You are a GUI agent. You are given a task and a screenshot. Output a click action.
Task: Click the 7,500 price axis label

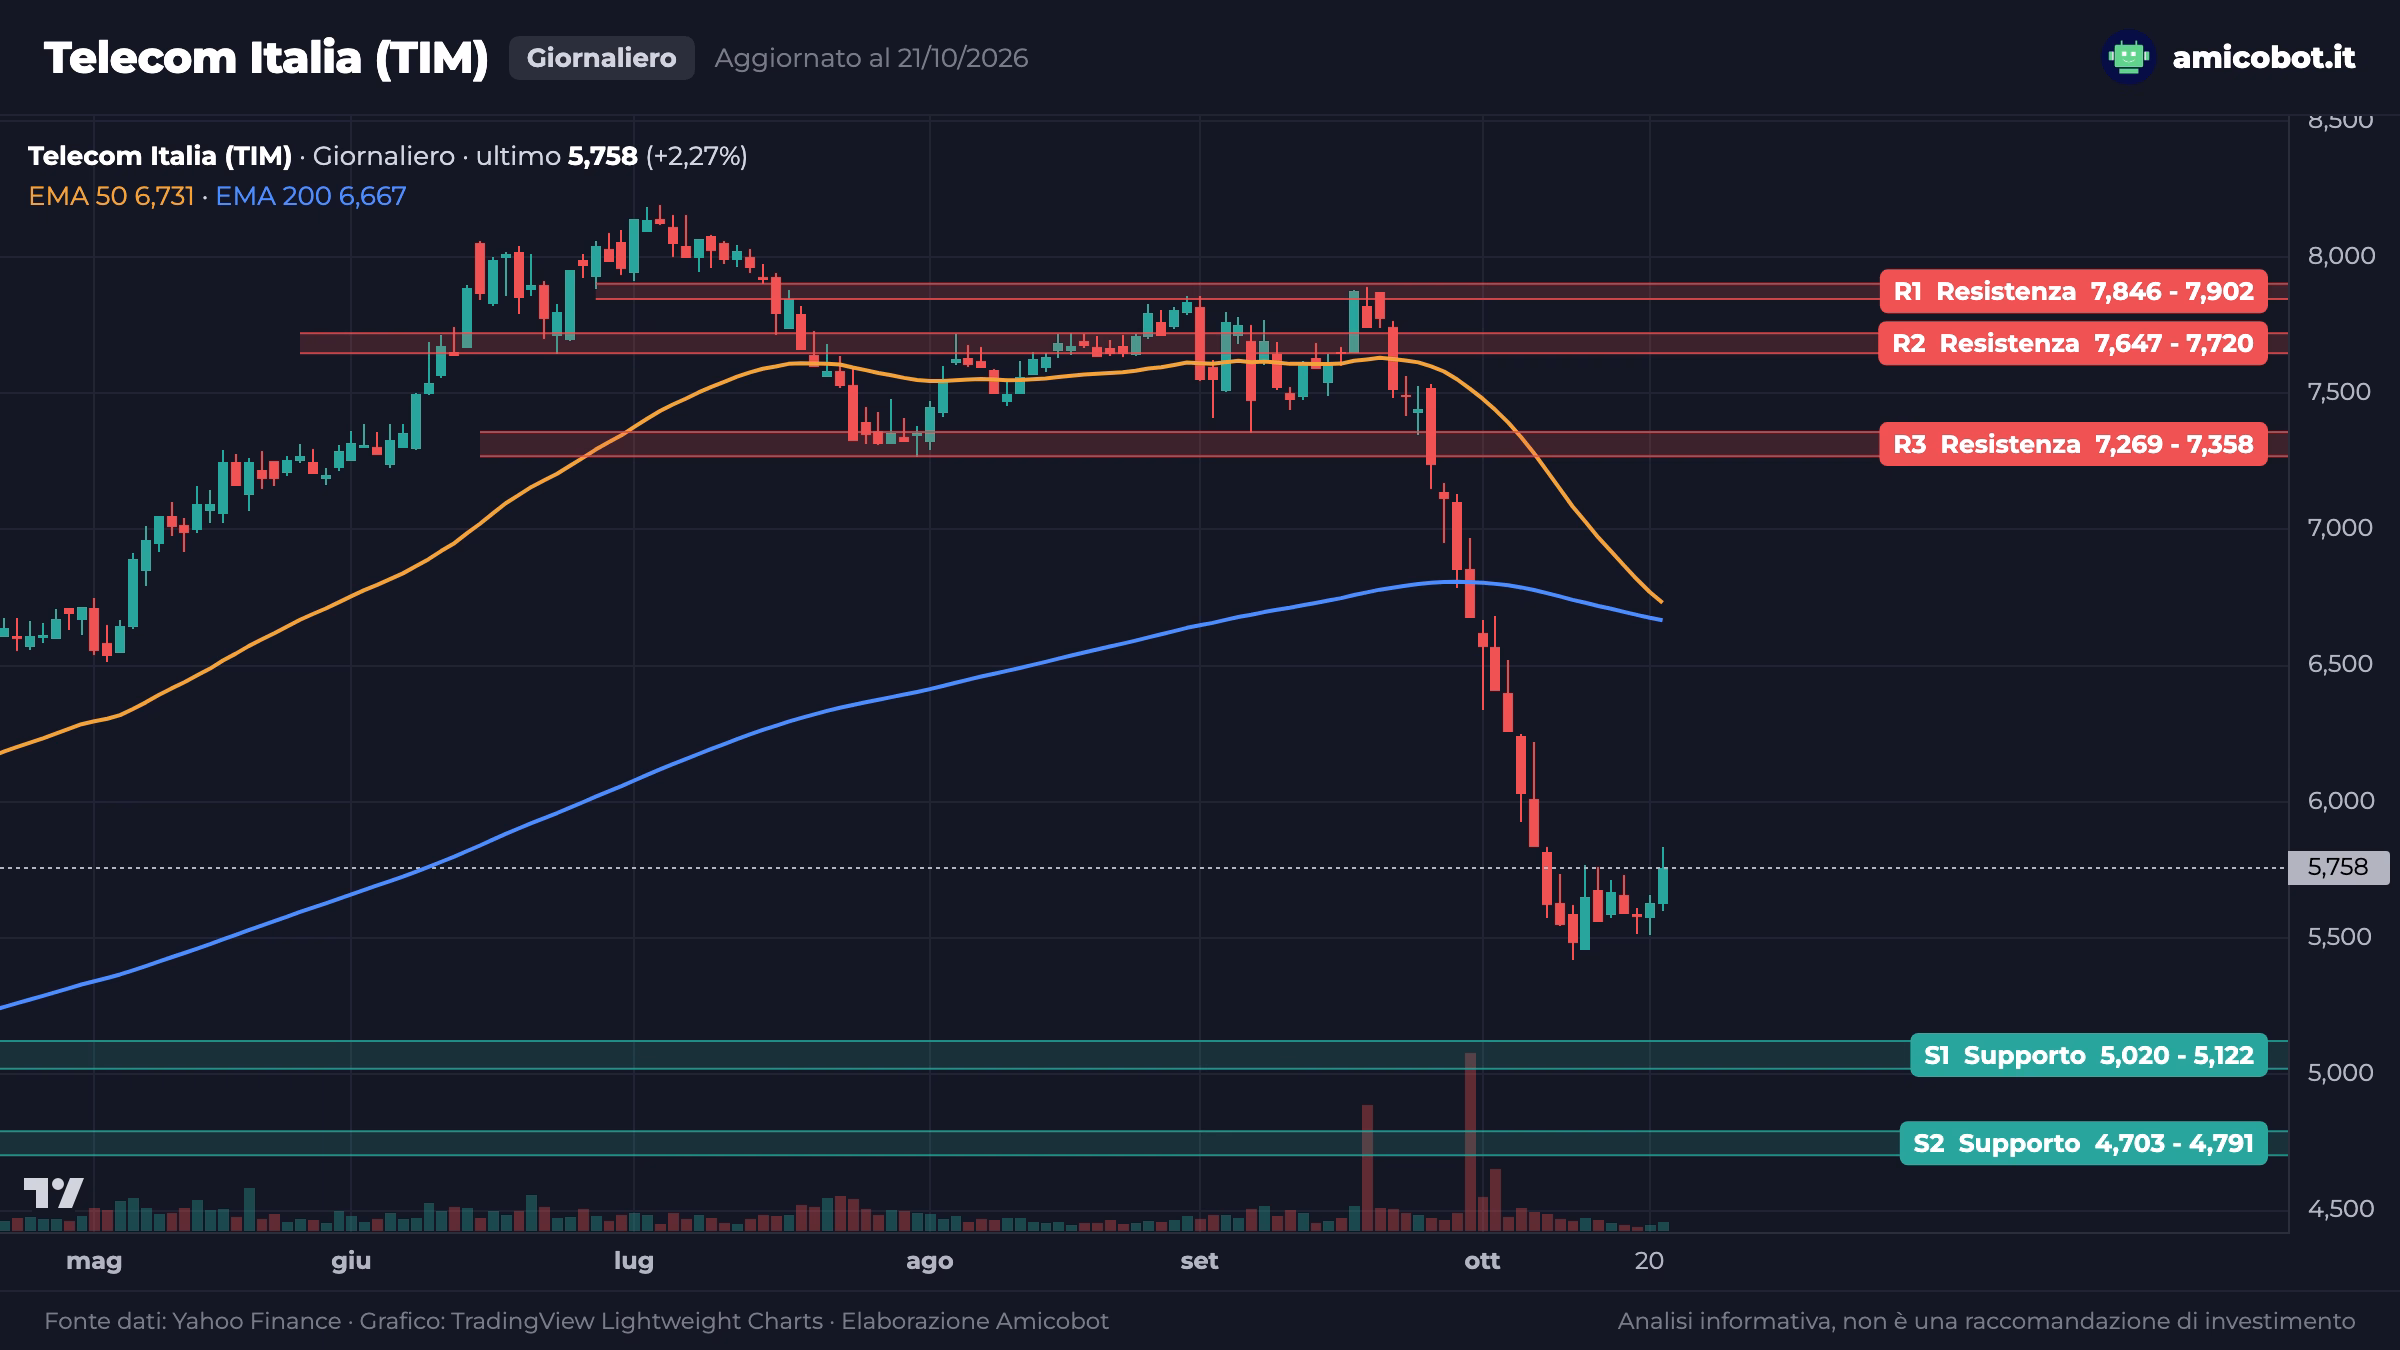(2340, 392)
